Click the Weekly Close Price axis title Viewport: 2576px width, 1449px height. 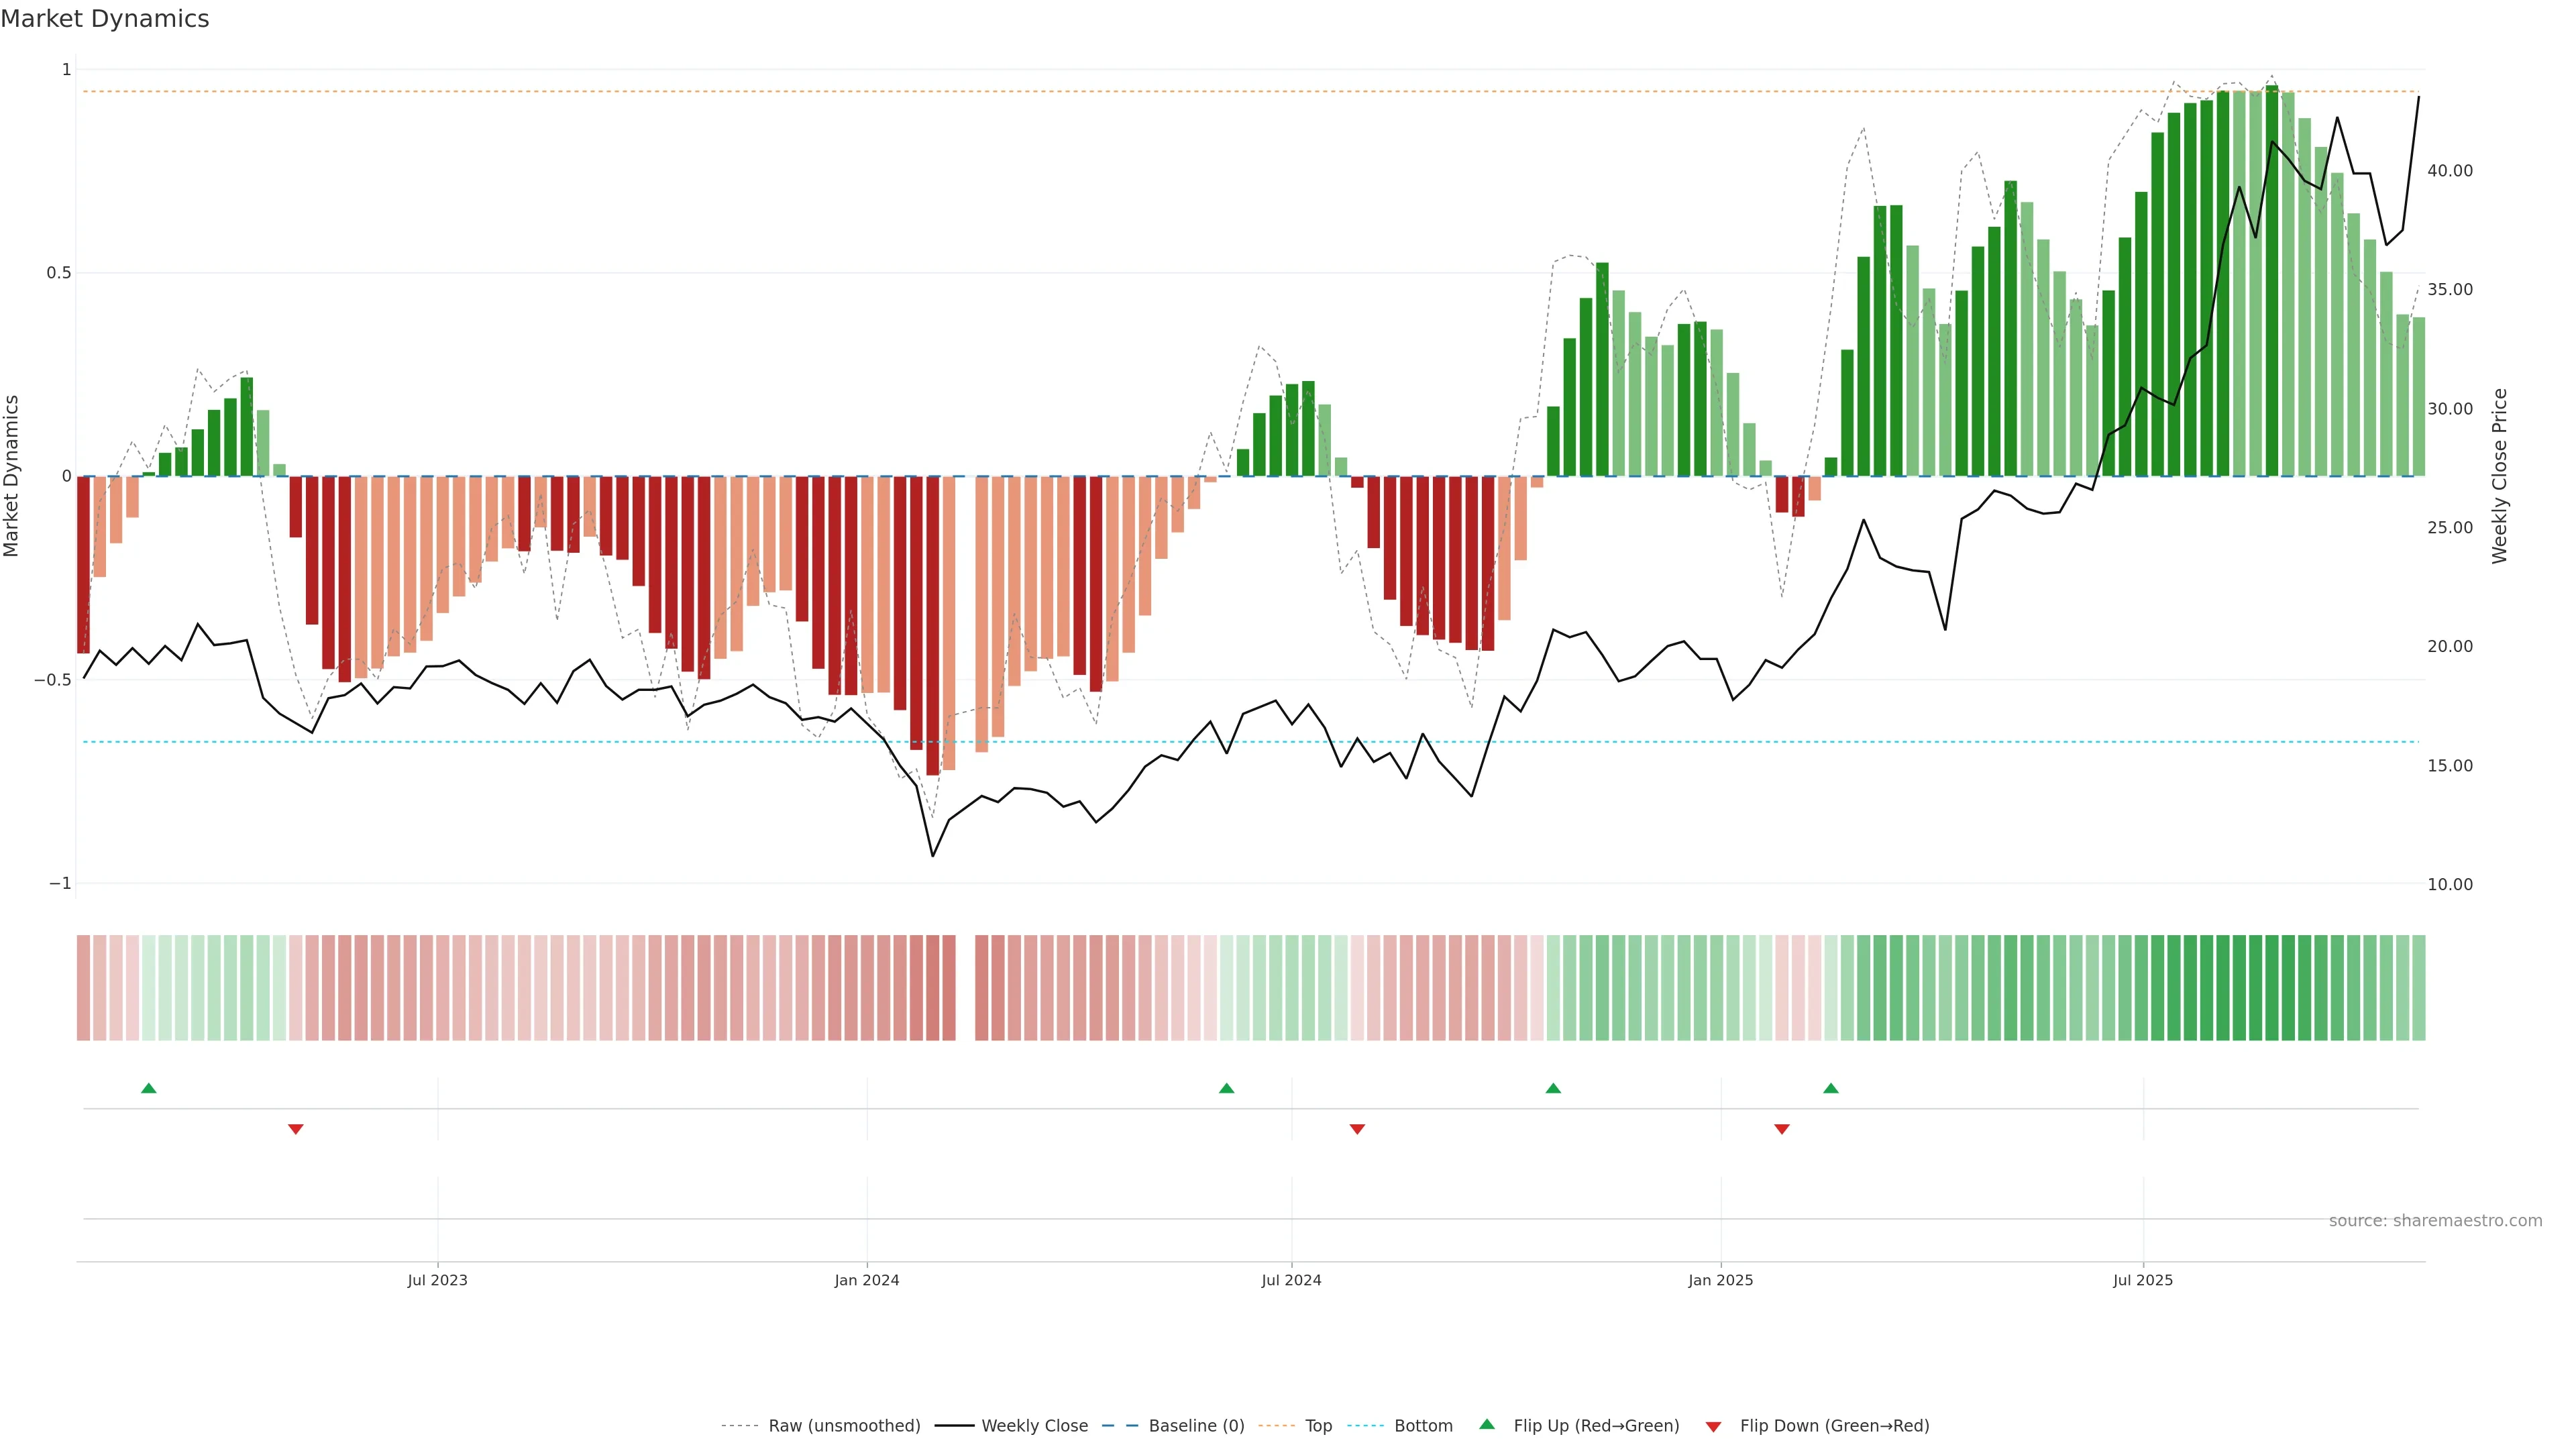[x=2500, y=476]
